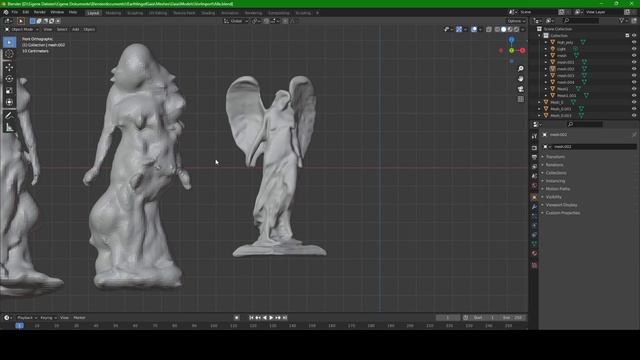This screenshot has width=640, height=360.
Task: Open the Texture properties tab icon
Action: click(x=534, y=265)
